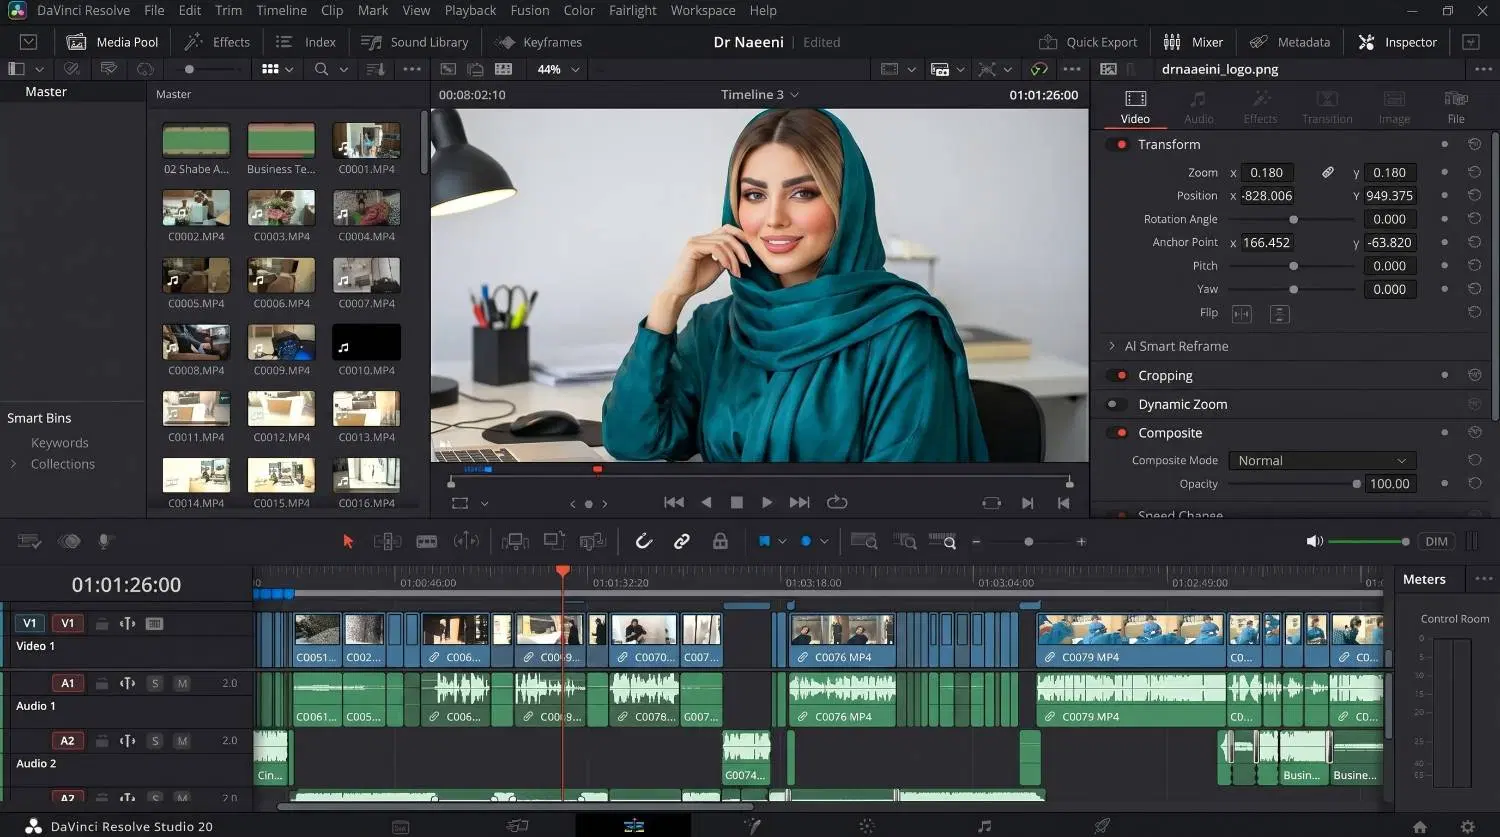Toggle the Transform enable switch
The height and width of the screenshot is (837, 1500).
pos(1119,144)
